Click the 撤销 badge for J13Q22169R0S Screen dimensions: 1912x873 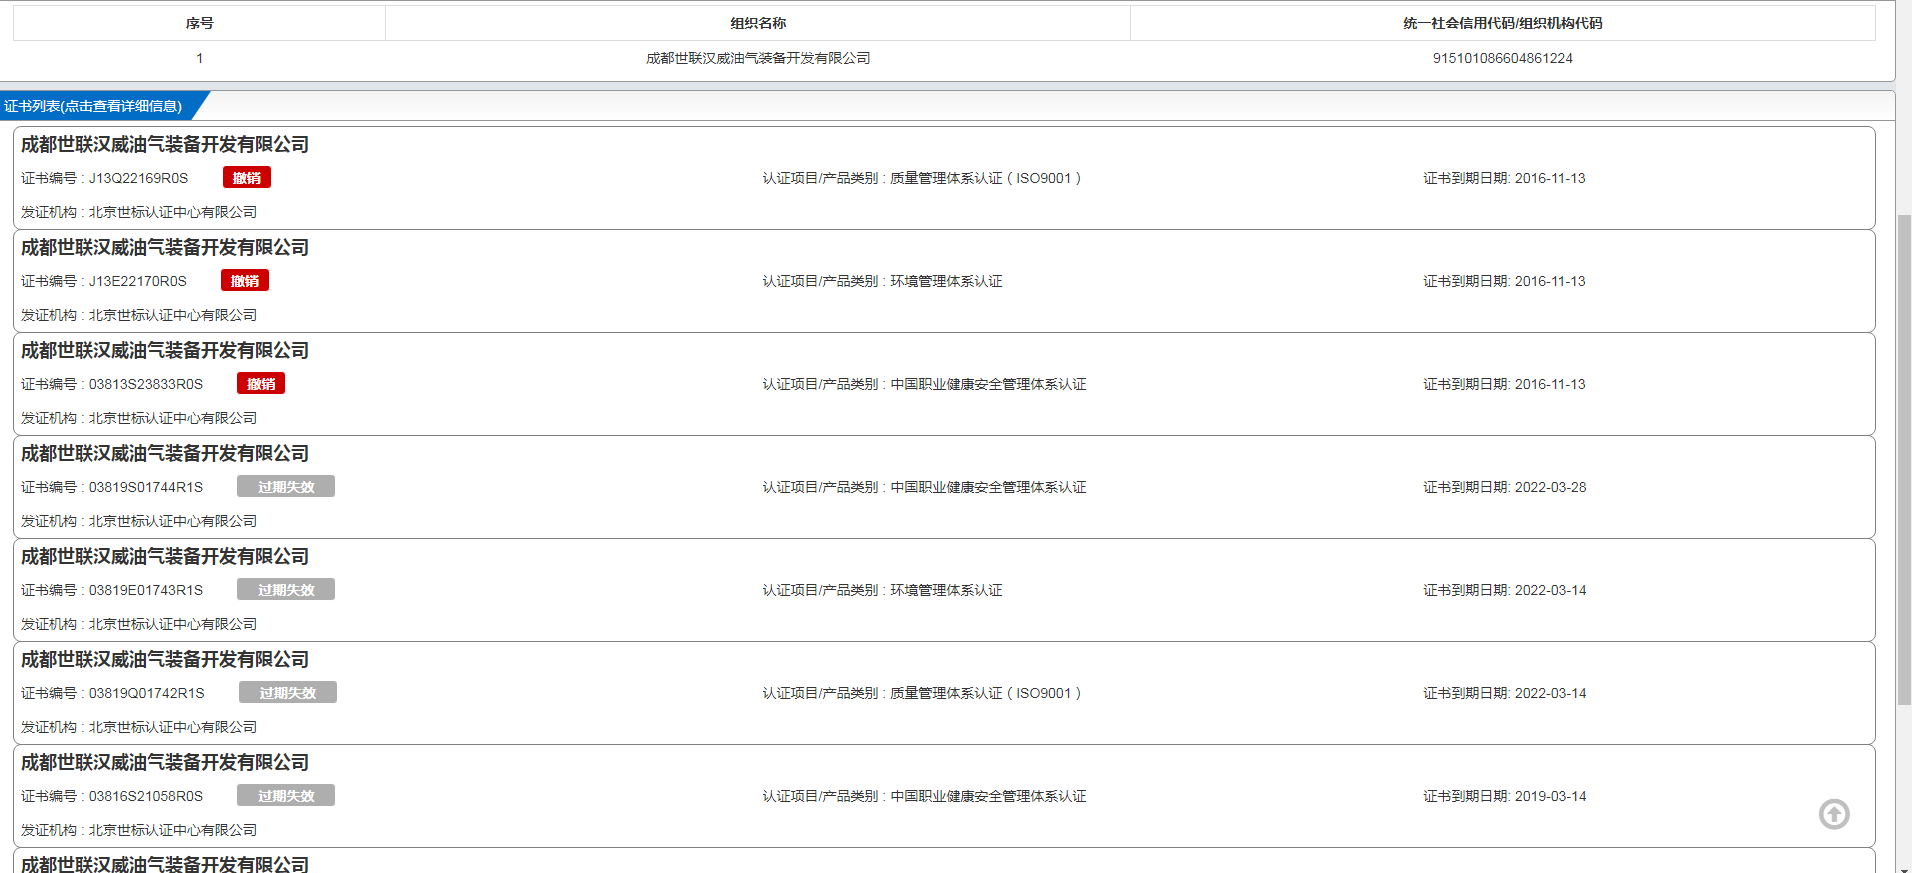247,178
